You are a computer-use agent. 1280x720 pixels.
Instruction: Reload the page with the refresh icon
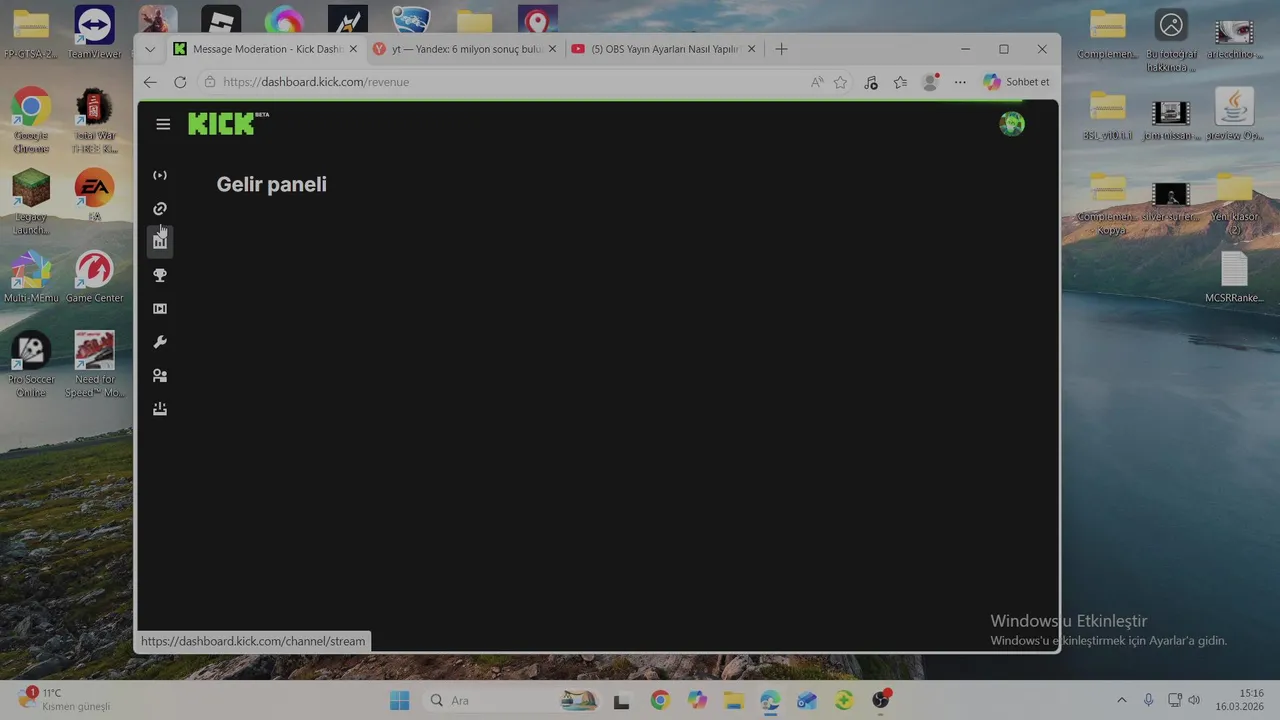pyautogui.click(x=180, y=82)
